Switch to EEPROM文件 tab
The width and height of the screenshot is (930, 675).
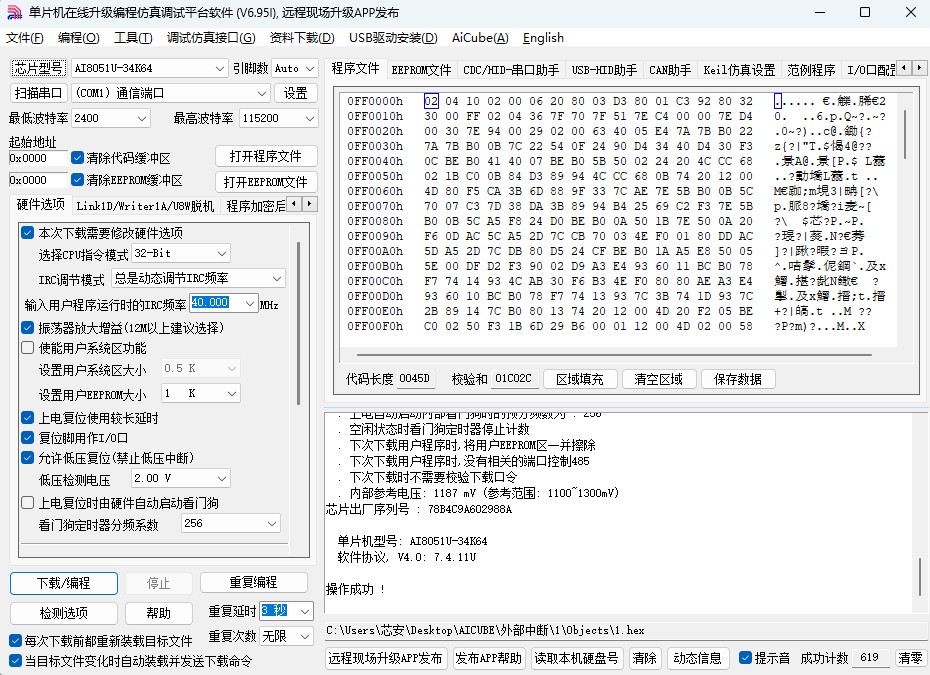point(421,70)
